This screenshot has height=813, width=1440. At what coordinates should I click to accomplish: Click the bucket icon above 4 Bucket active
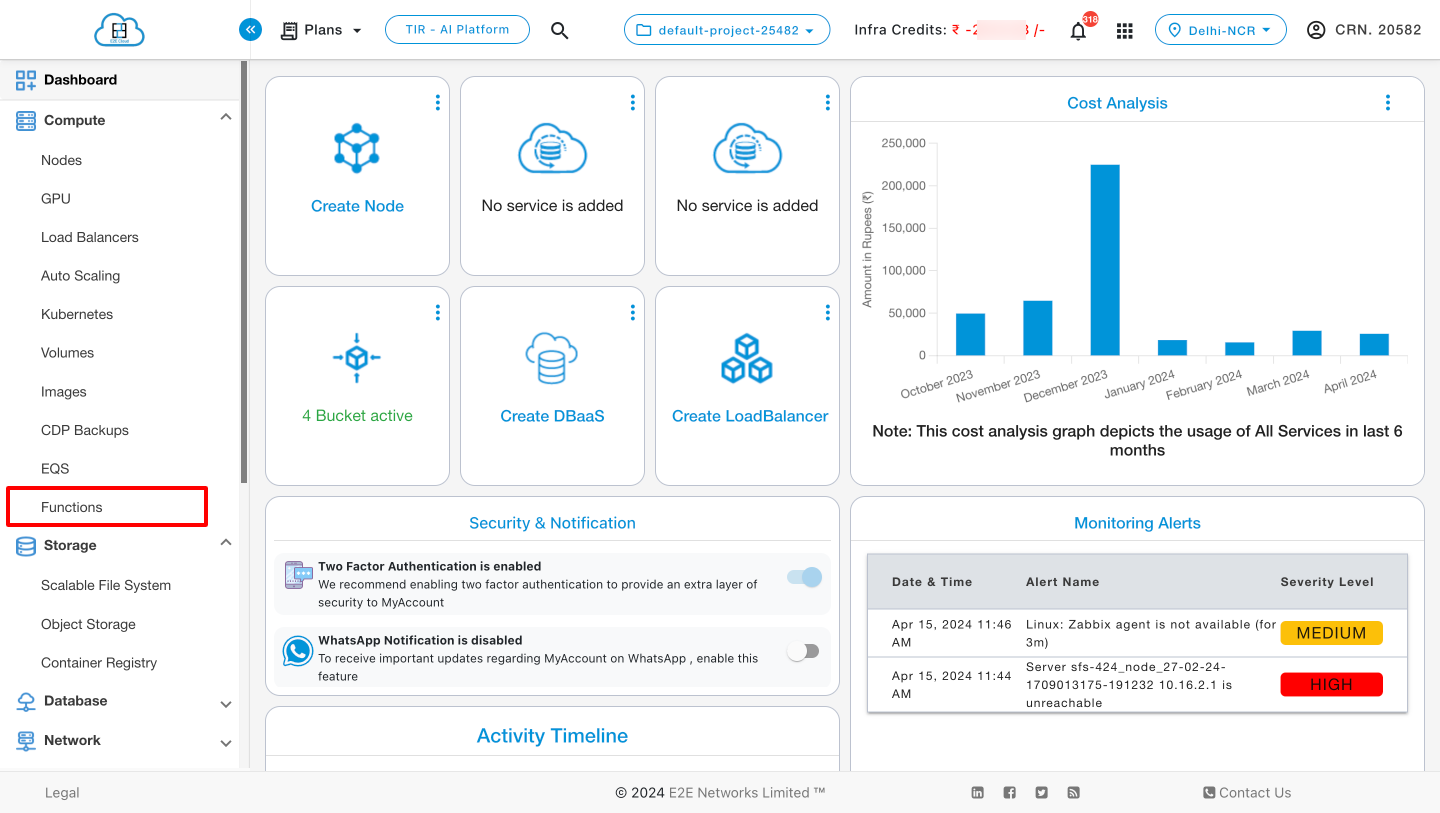click(357, 357)
